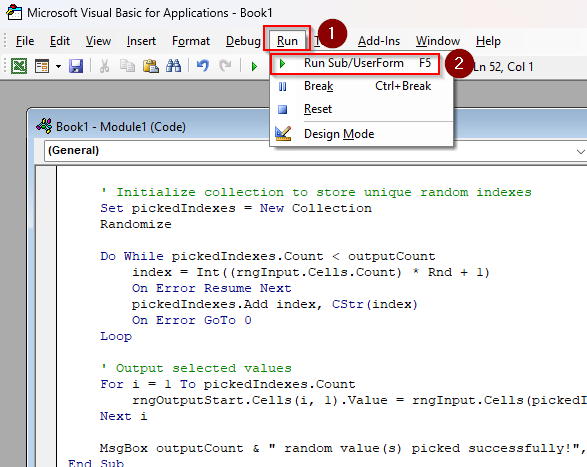The width and height of the screenshot is (587, 467).
Task: Click the 'Do While pickedIndexes.Count' line
Action: (x=267, y=257)
